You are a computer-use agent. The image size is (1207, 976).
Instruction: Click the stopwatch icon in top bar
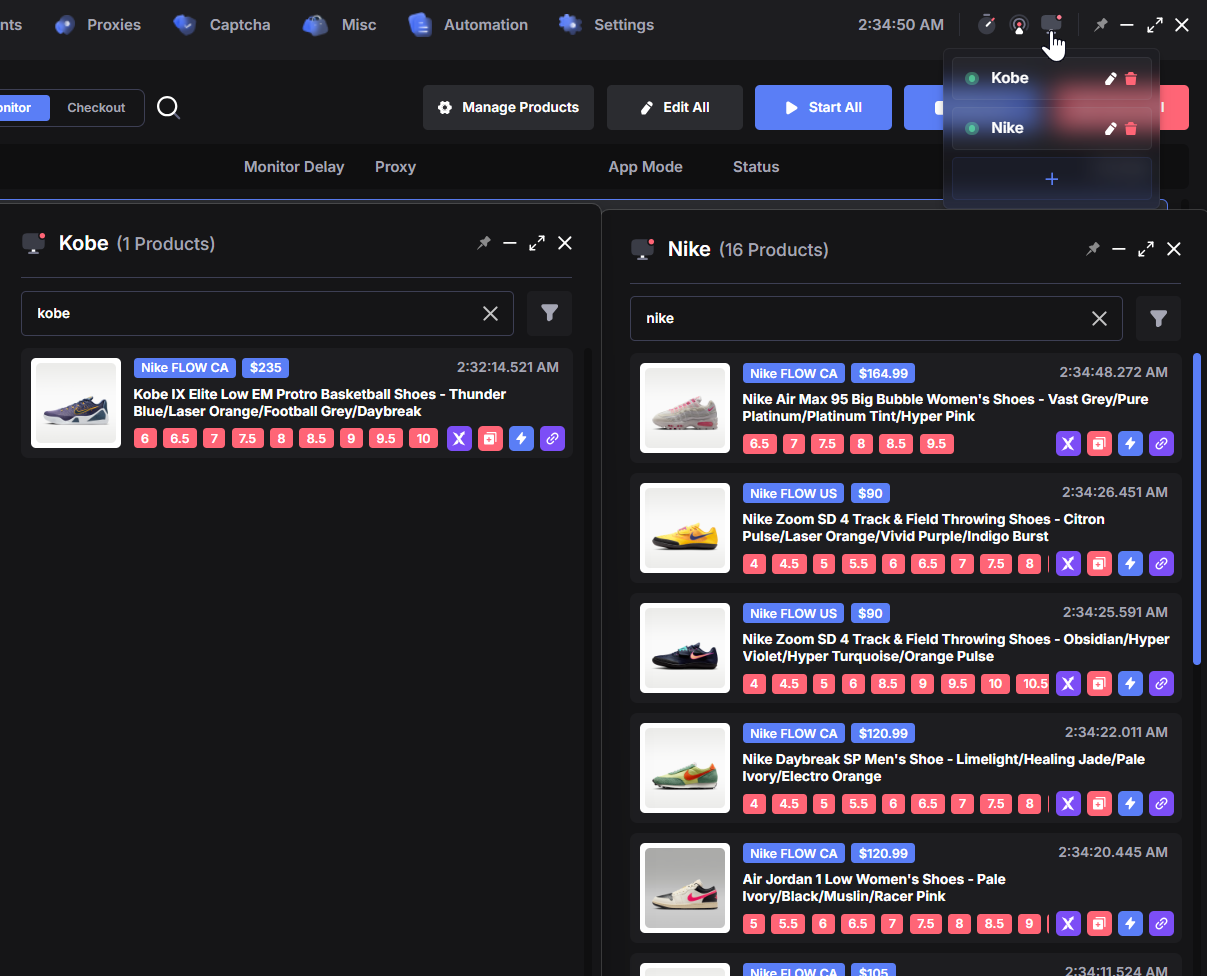pos(986,25)
